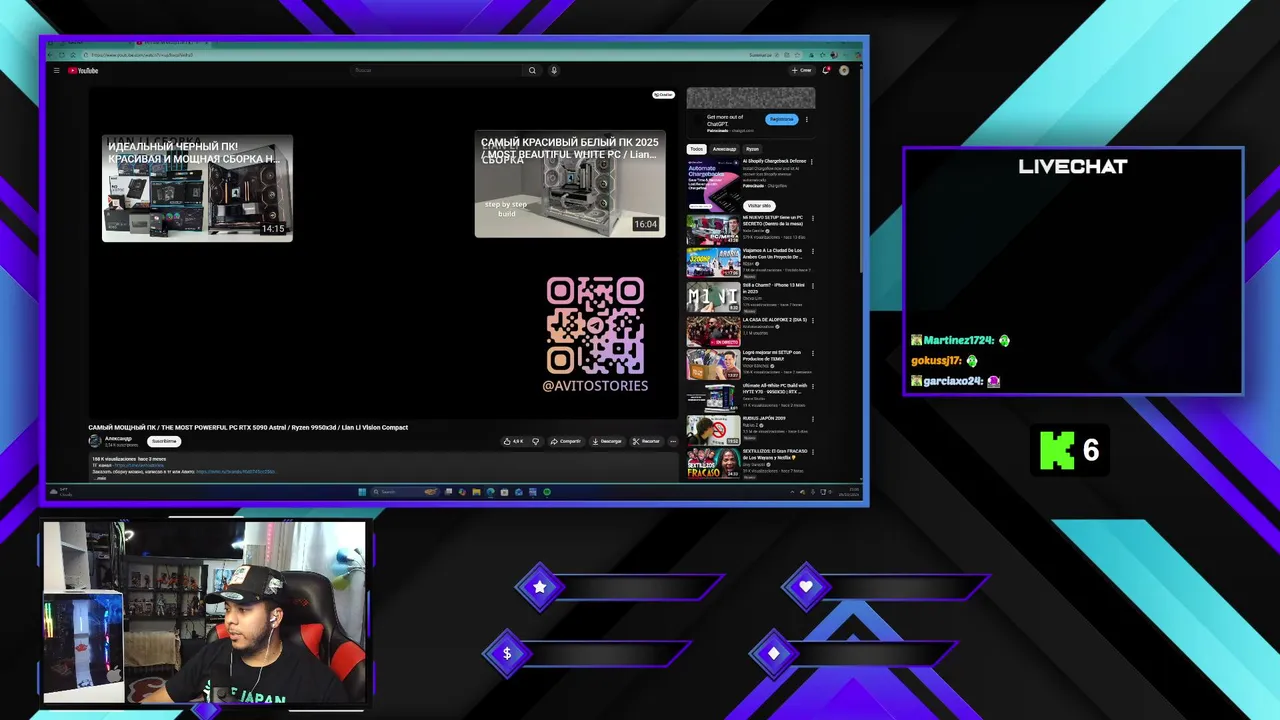Select the Todos filter chip
This screenshot has height=720, width=1280.
696,149
